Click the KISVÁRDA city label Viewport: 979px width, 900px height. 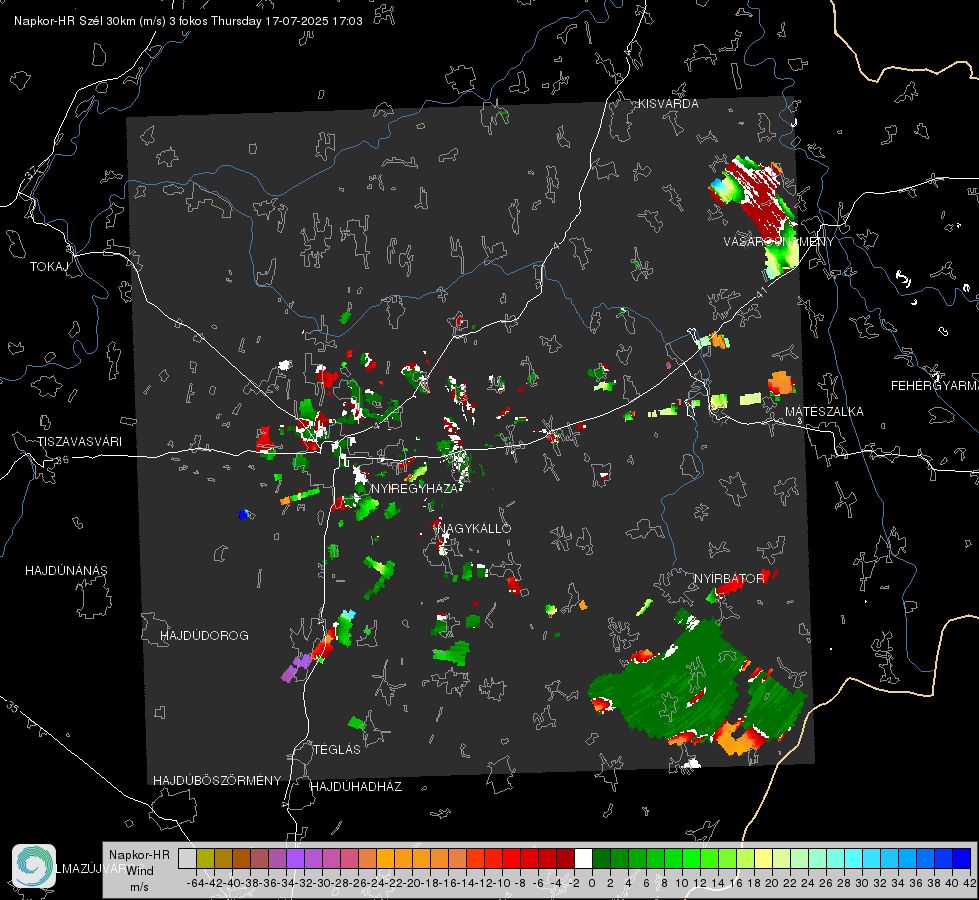668,104
